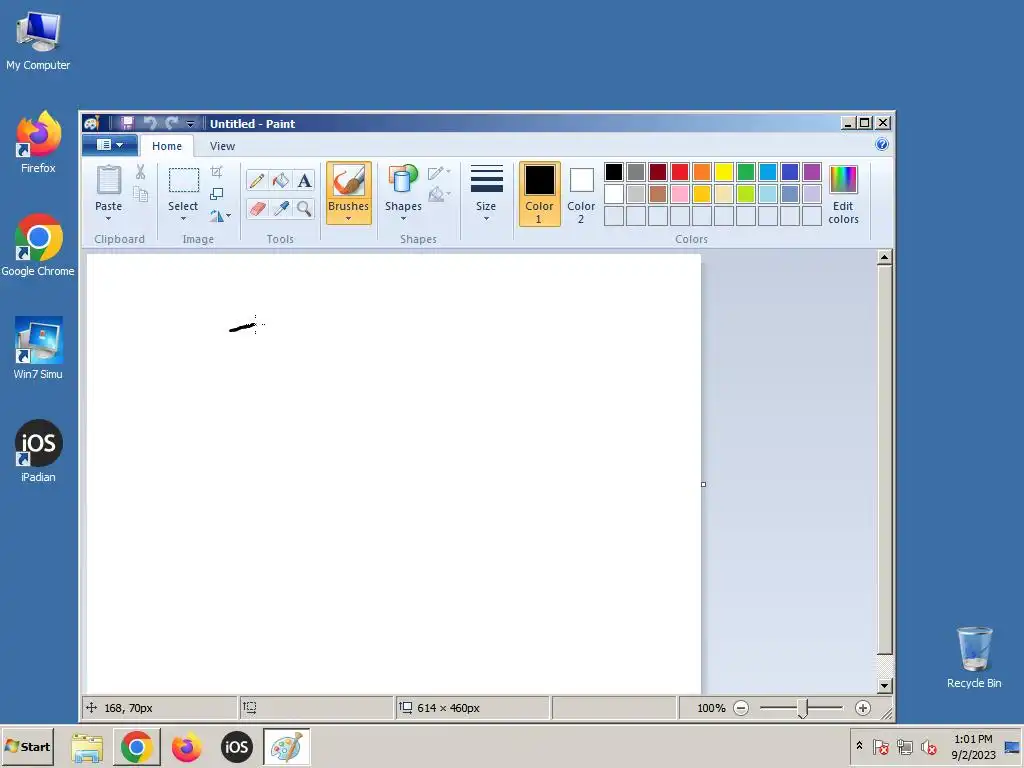This screenshot has height=768, width=1024.
Task: Expand the Select dropdown arrow
Action: point(184,219)
